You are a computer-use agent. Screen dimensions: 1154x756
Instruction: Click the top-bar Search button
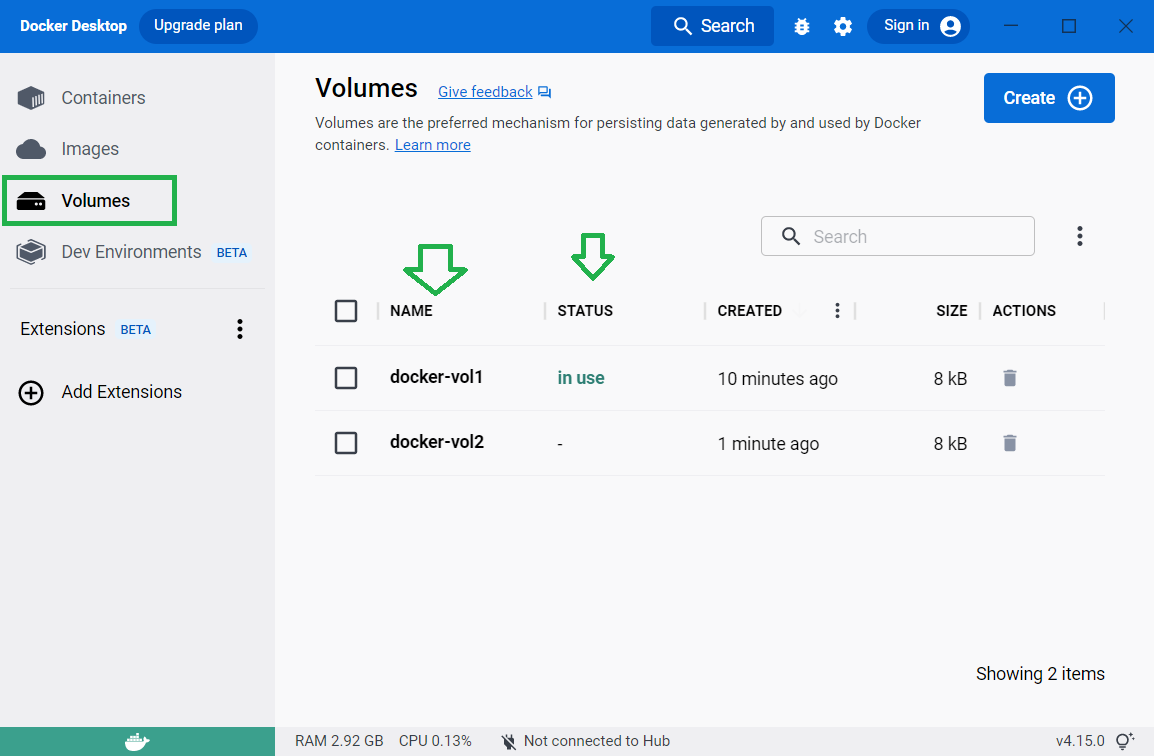tap(712, 26)
